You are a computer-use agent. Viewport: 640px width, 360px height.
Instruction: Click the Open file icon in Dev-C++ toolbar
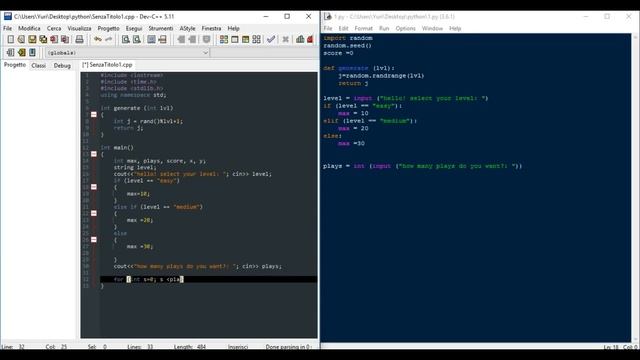[21, 39]
